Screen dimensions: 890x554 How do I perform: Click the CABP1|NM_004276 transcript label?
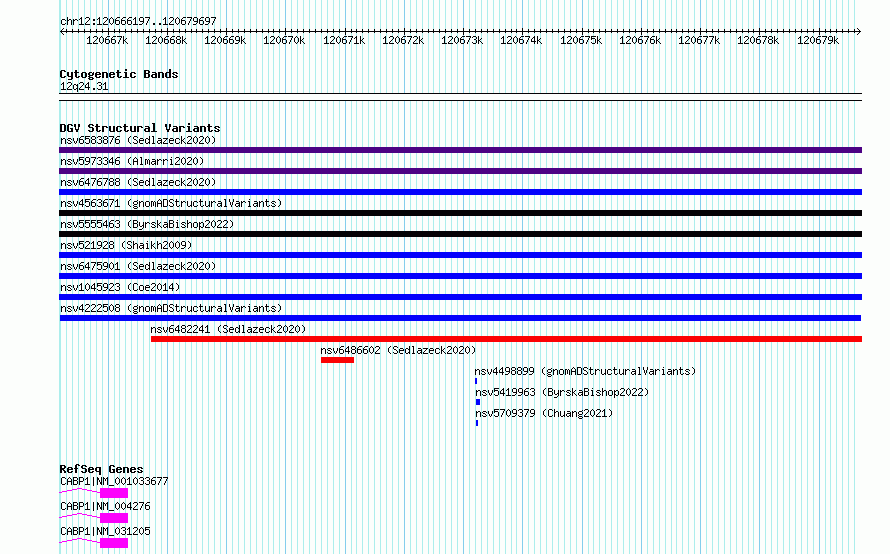[105, 506]
